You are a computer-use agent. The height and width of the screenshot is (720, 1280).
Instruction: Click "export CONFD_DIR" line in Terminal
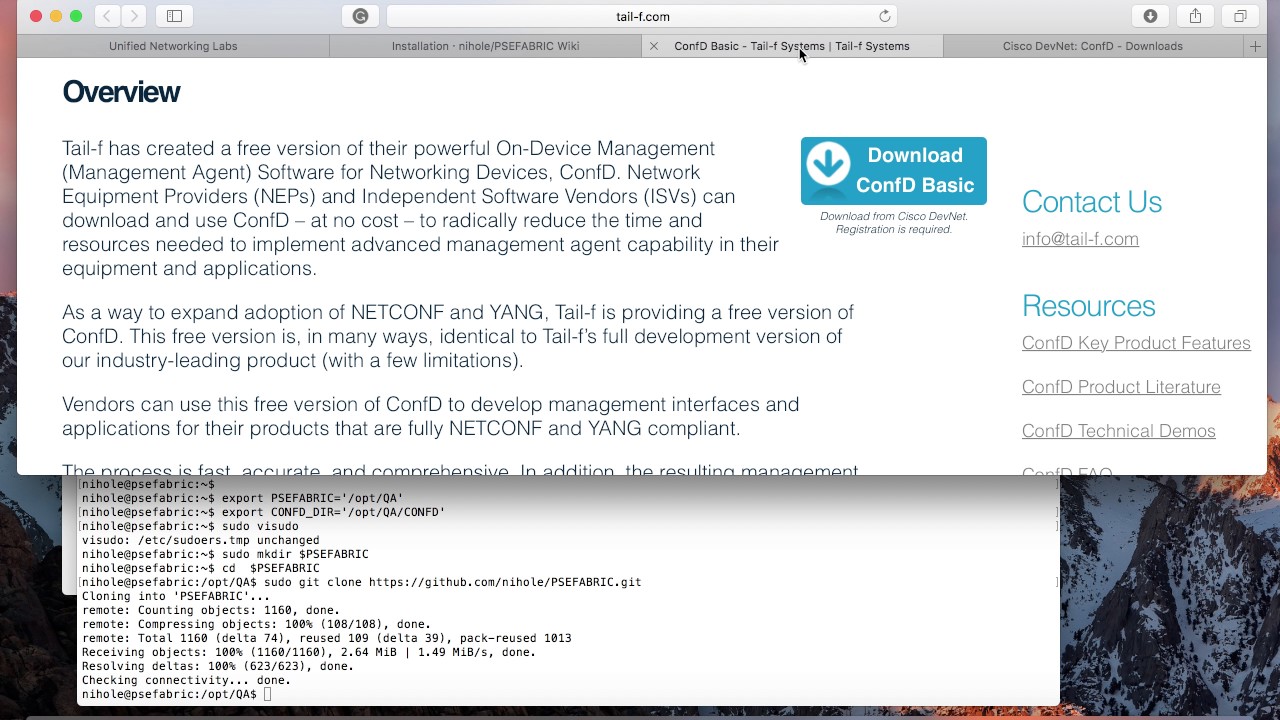click(263, 512)
